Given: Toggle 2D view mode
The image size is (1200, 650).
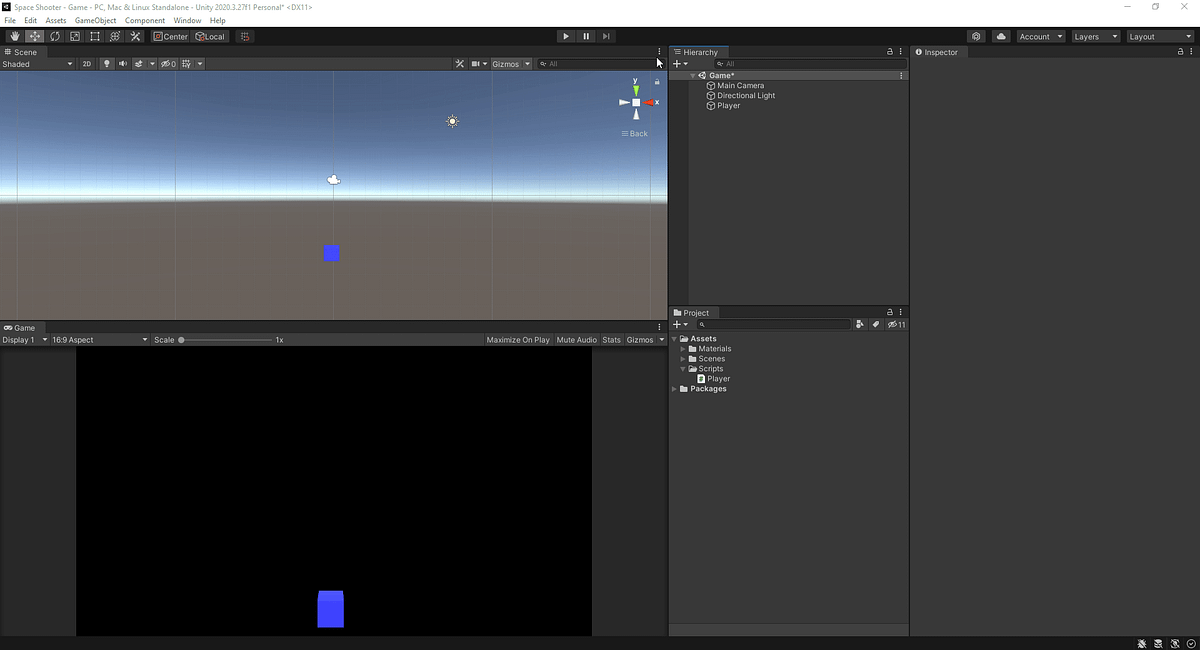Looking at the screenshot, I should [88, 63].
